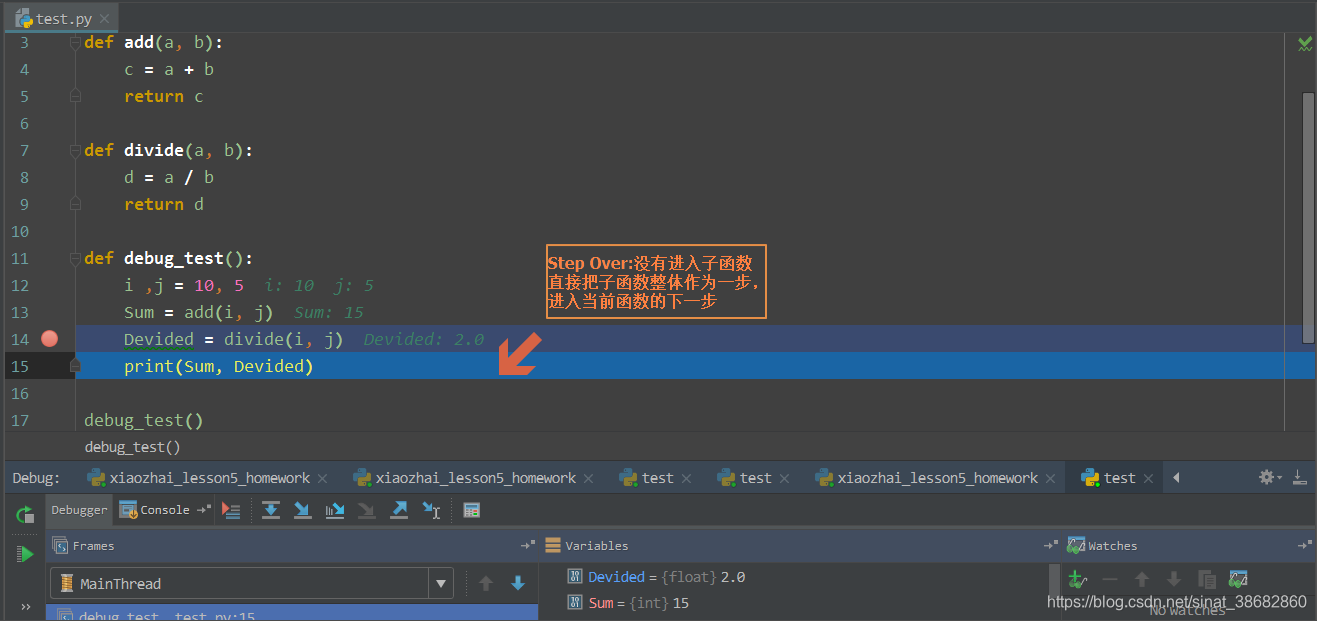The image size is (1317, 621).
Task: Hide Frames panel via its pin icon
Action: (528, 546)
